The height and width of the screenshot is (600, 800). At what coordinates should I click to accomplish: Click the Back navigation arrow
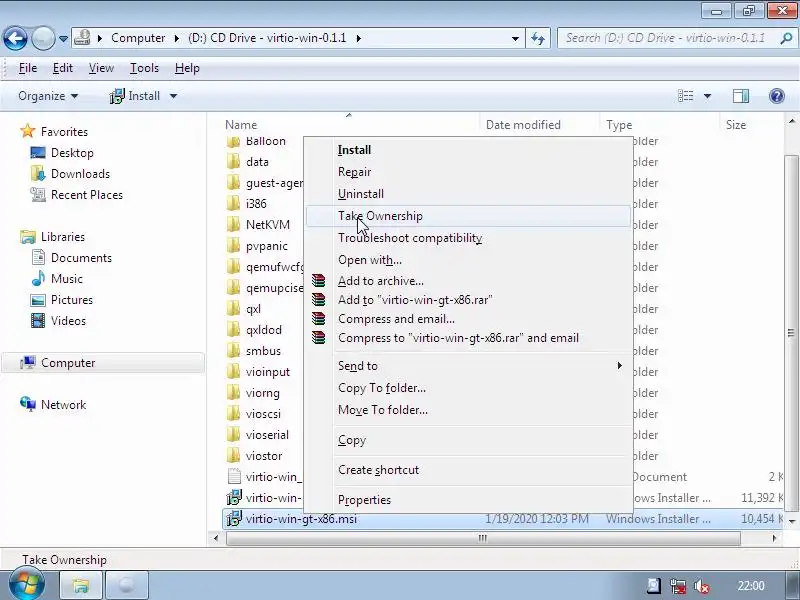pyautogui.click(x=15, y=38)
